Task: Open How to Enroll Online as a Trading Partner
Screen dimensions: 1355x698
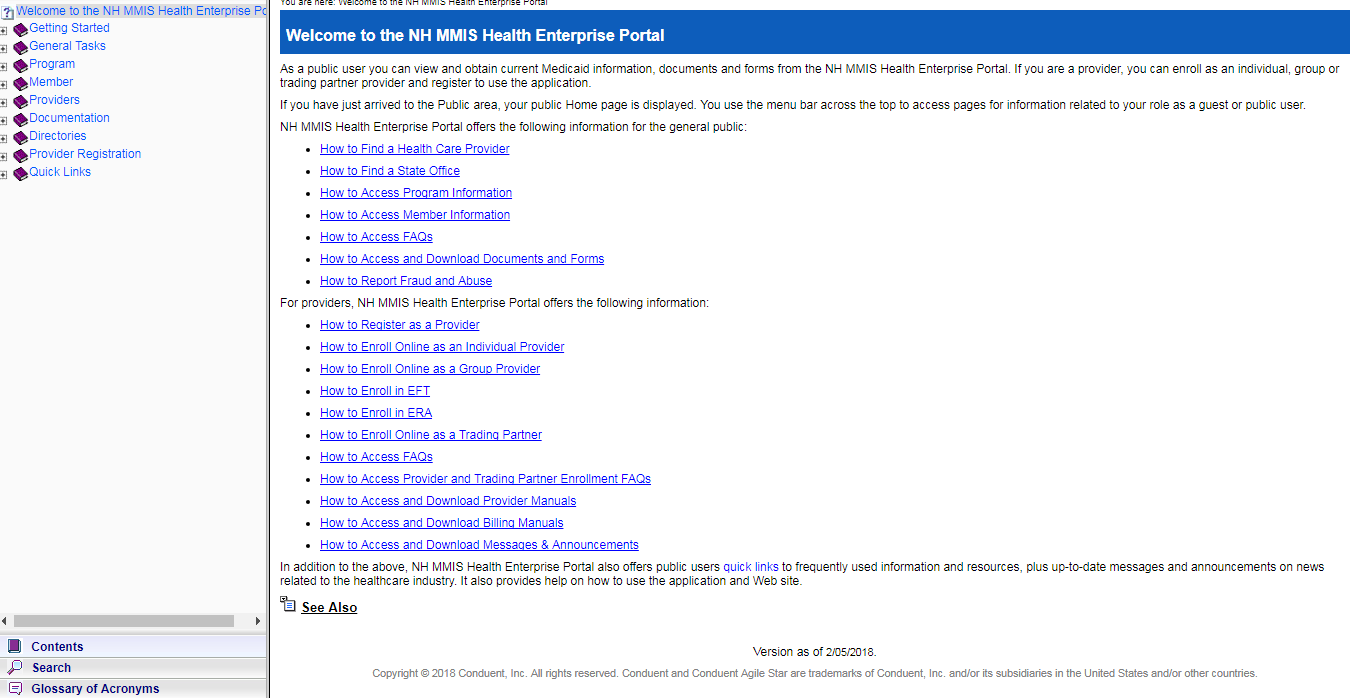Action: tap(431, 435)
